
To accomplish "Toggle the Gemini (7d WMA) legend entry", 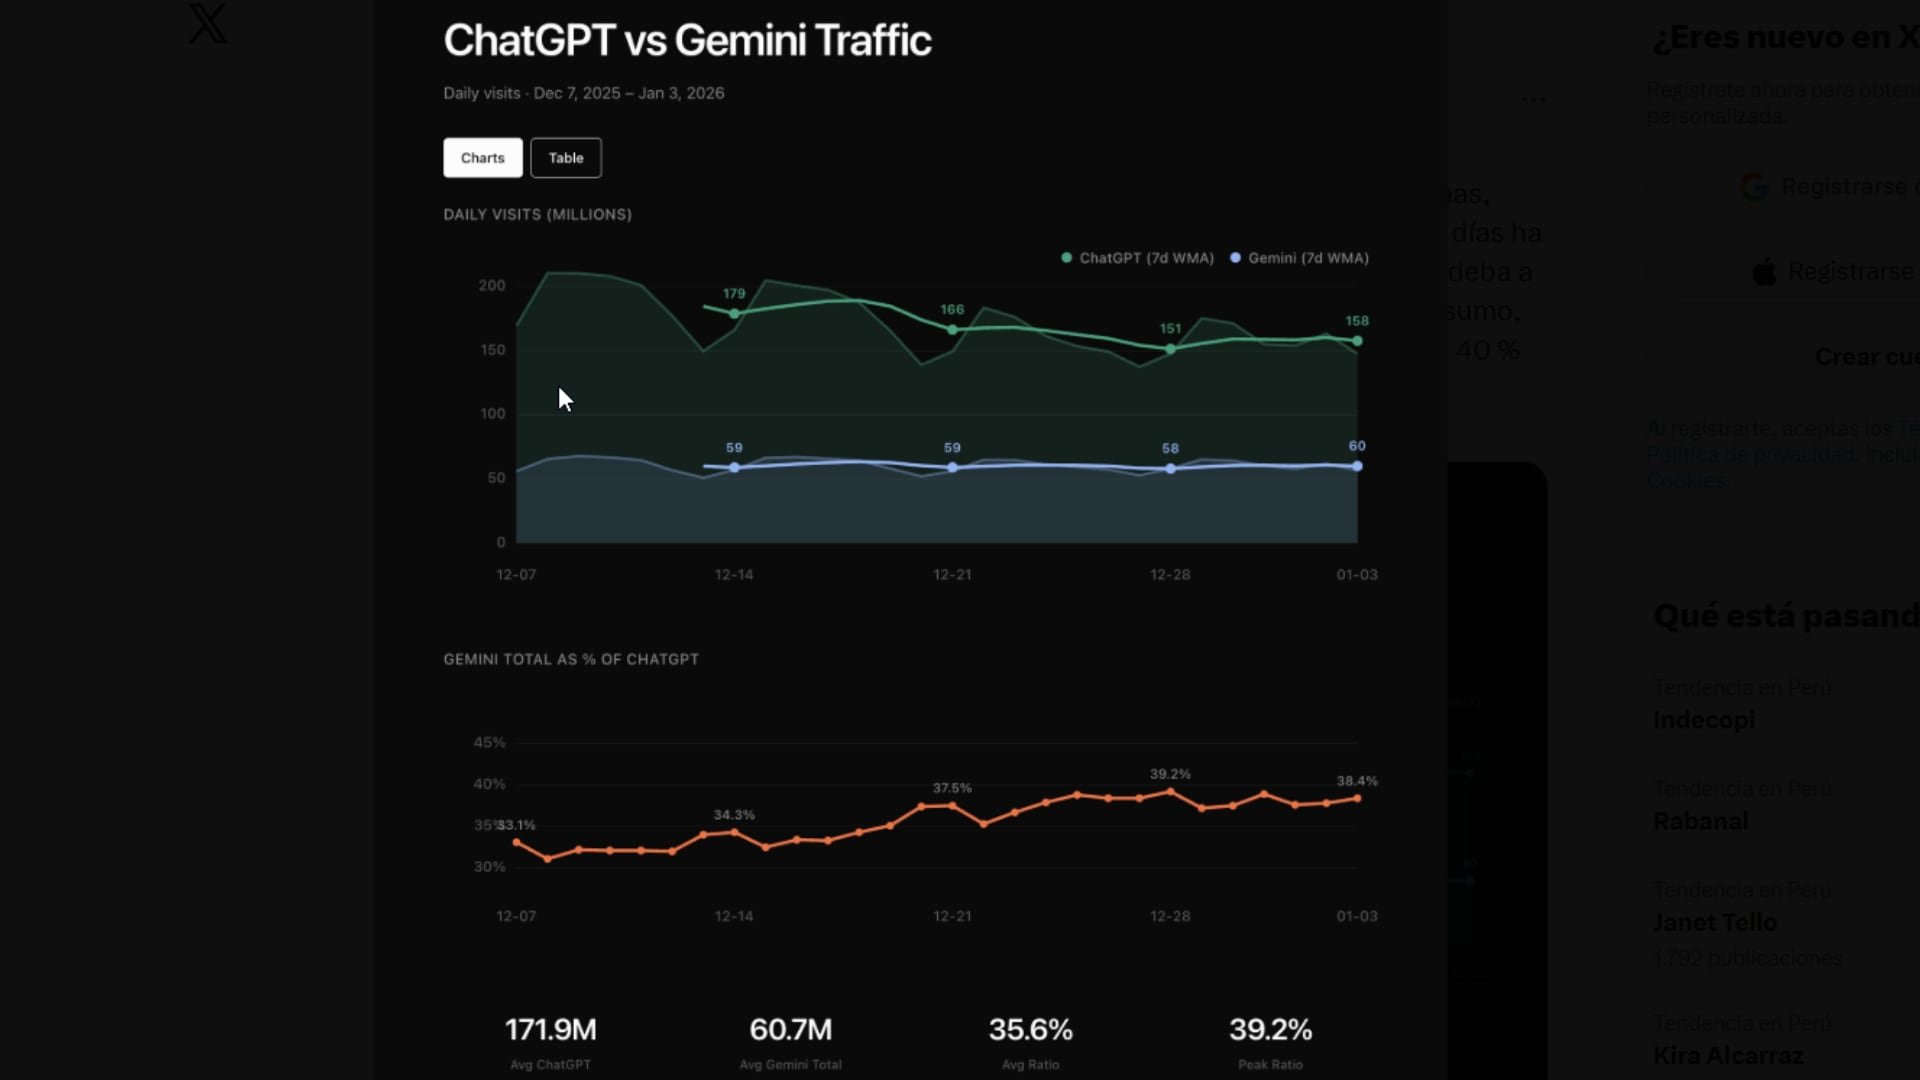I will tap(1298, 257).
